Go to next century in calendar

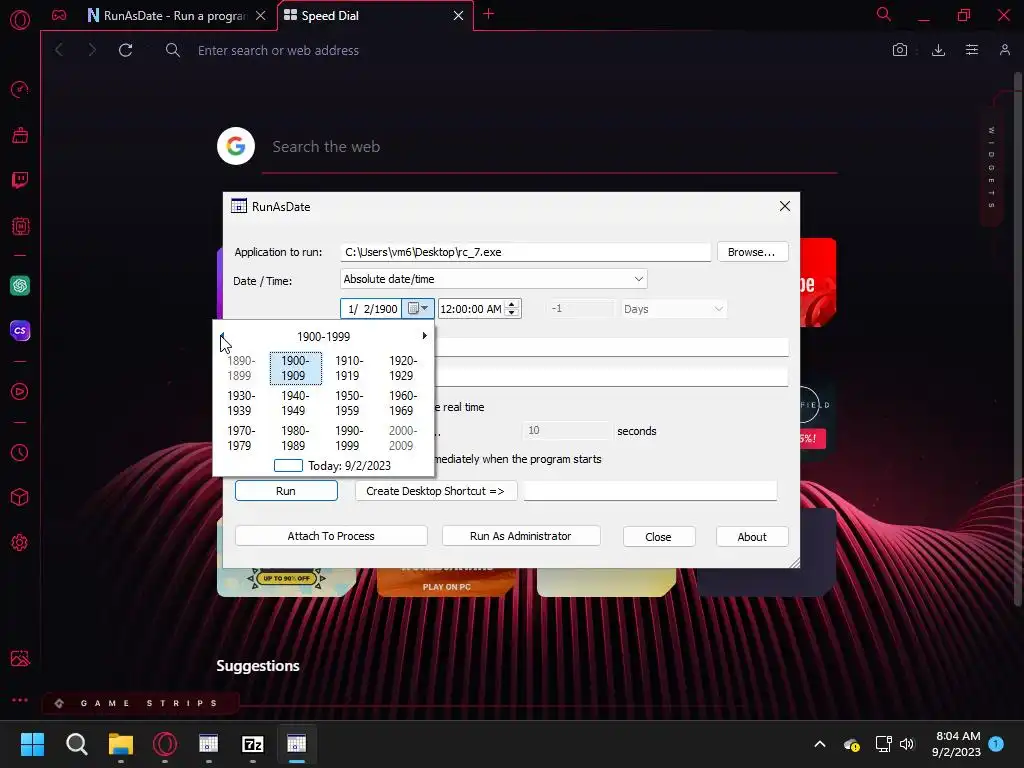pyautogui.click(x=424, y=336)
